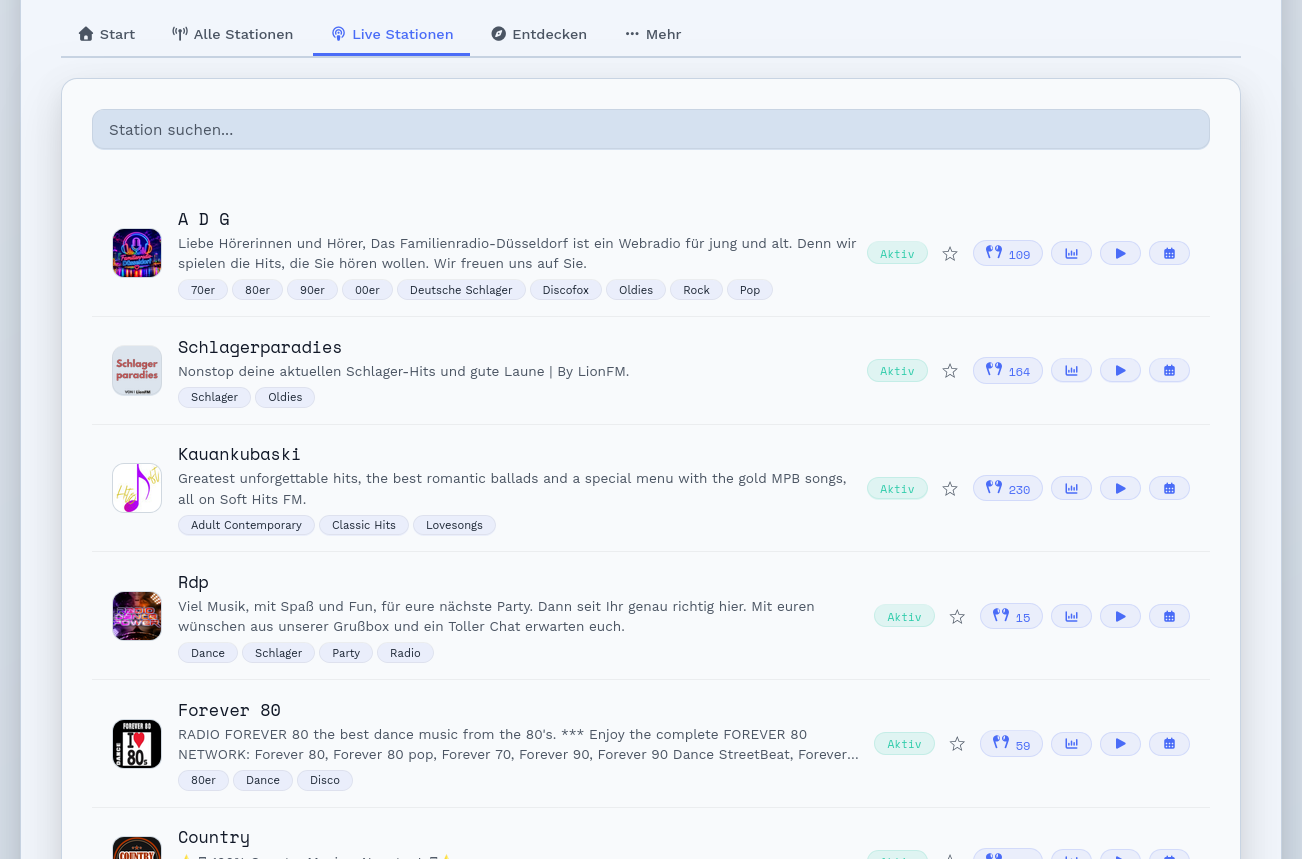Click Aktiv status badge for Schlagerparadies
Image resolution: width=1302 pixels, height=859 pixels.
tap(897, 371)
